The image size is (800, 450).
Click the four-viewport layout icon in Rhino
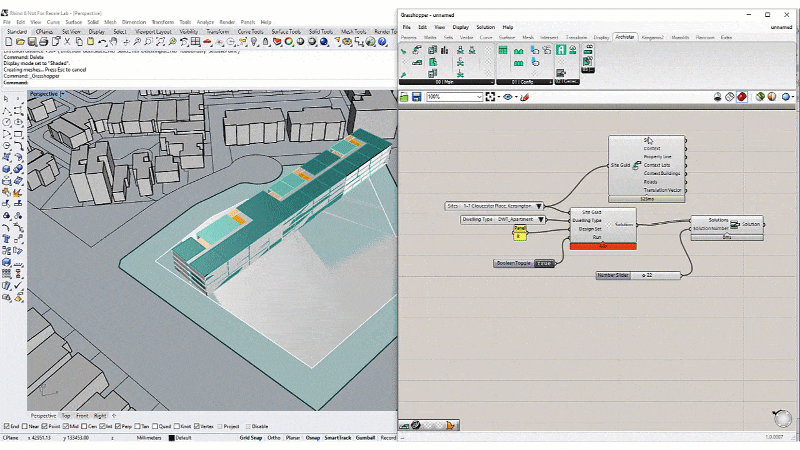195,41
